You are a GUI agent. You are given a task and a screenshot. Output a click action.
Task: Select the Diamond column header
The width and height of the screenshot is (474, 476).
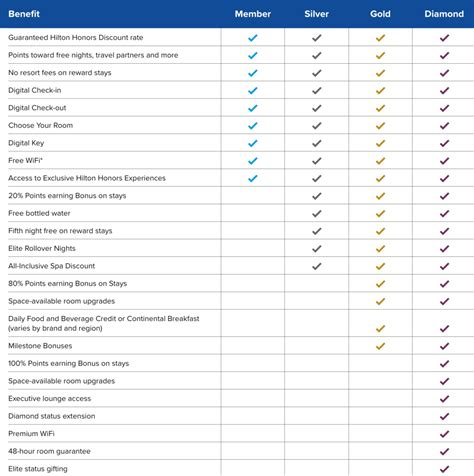pyautogui.click(x=444, y=14)
